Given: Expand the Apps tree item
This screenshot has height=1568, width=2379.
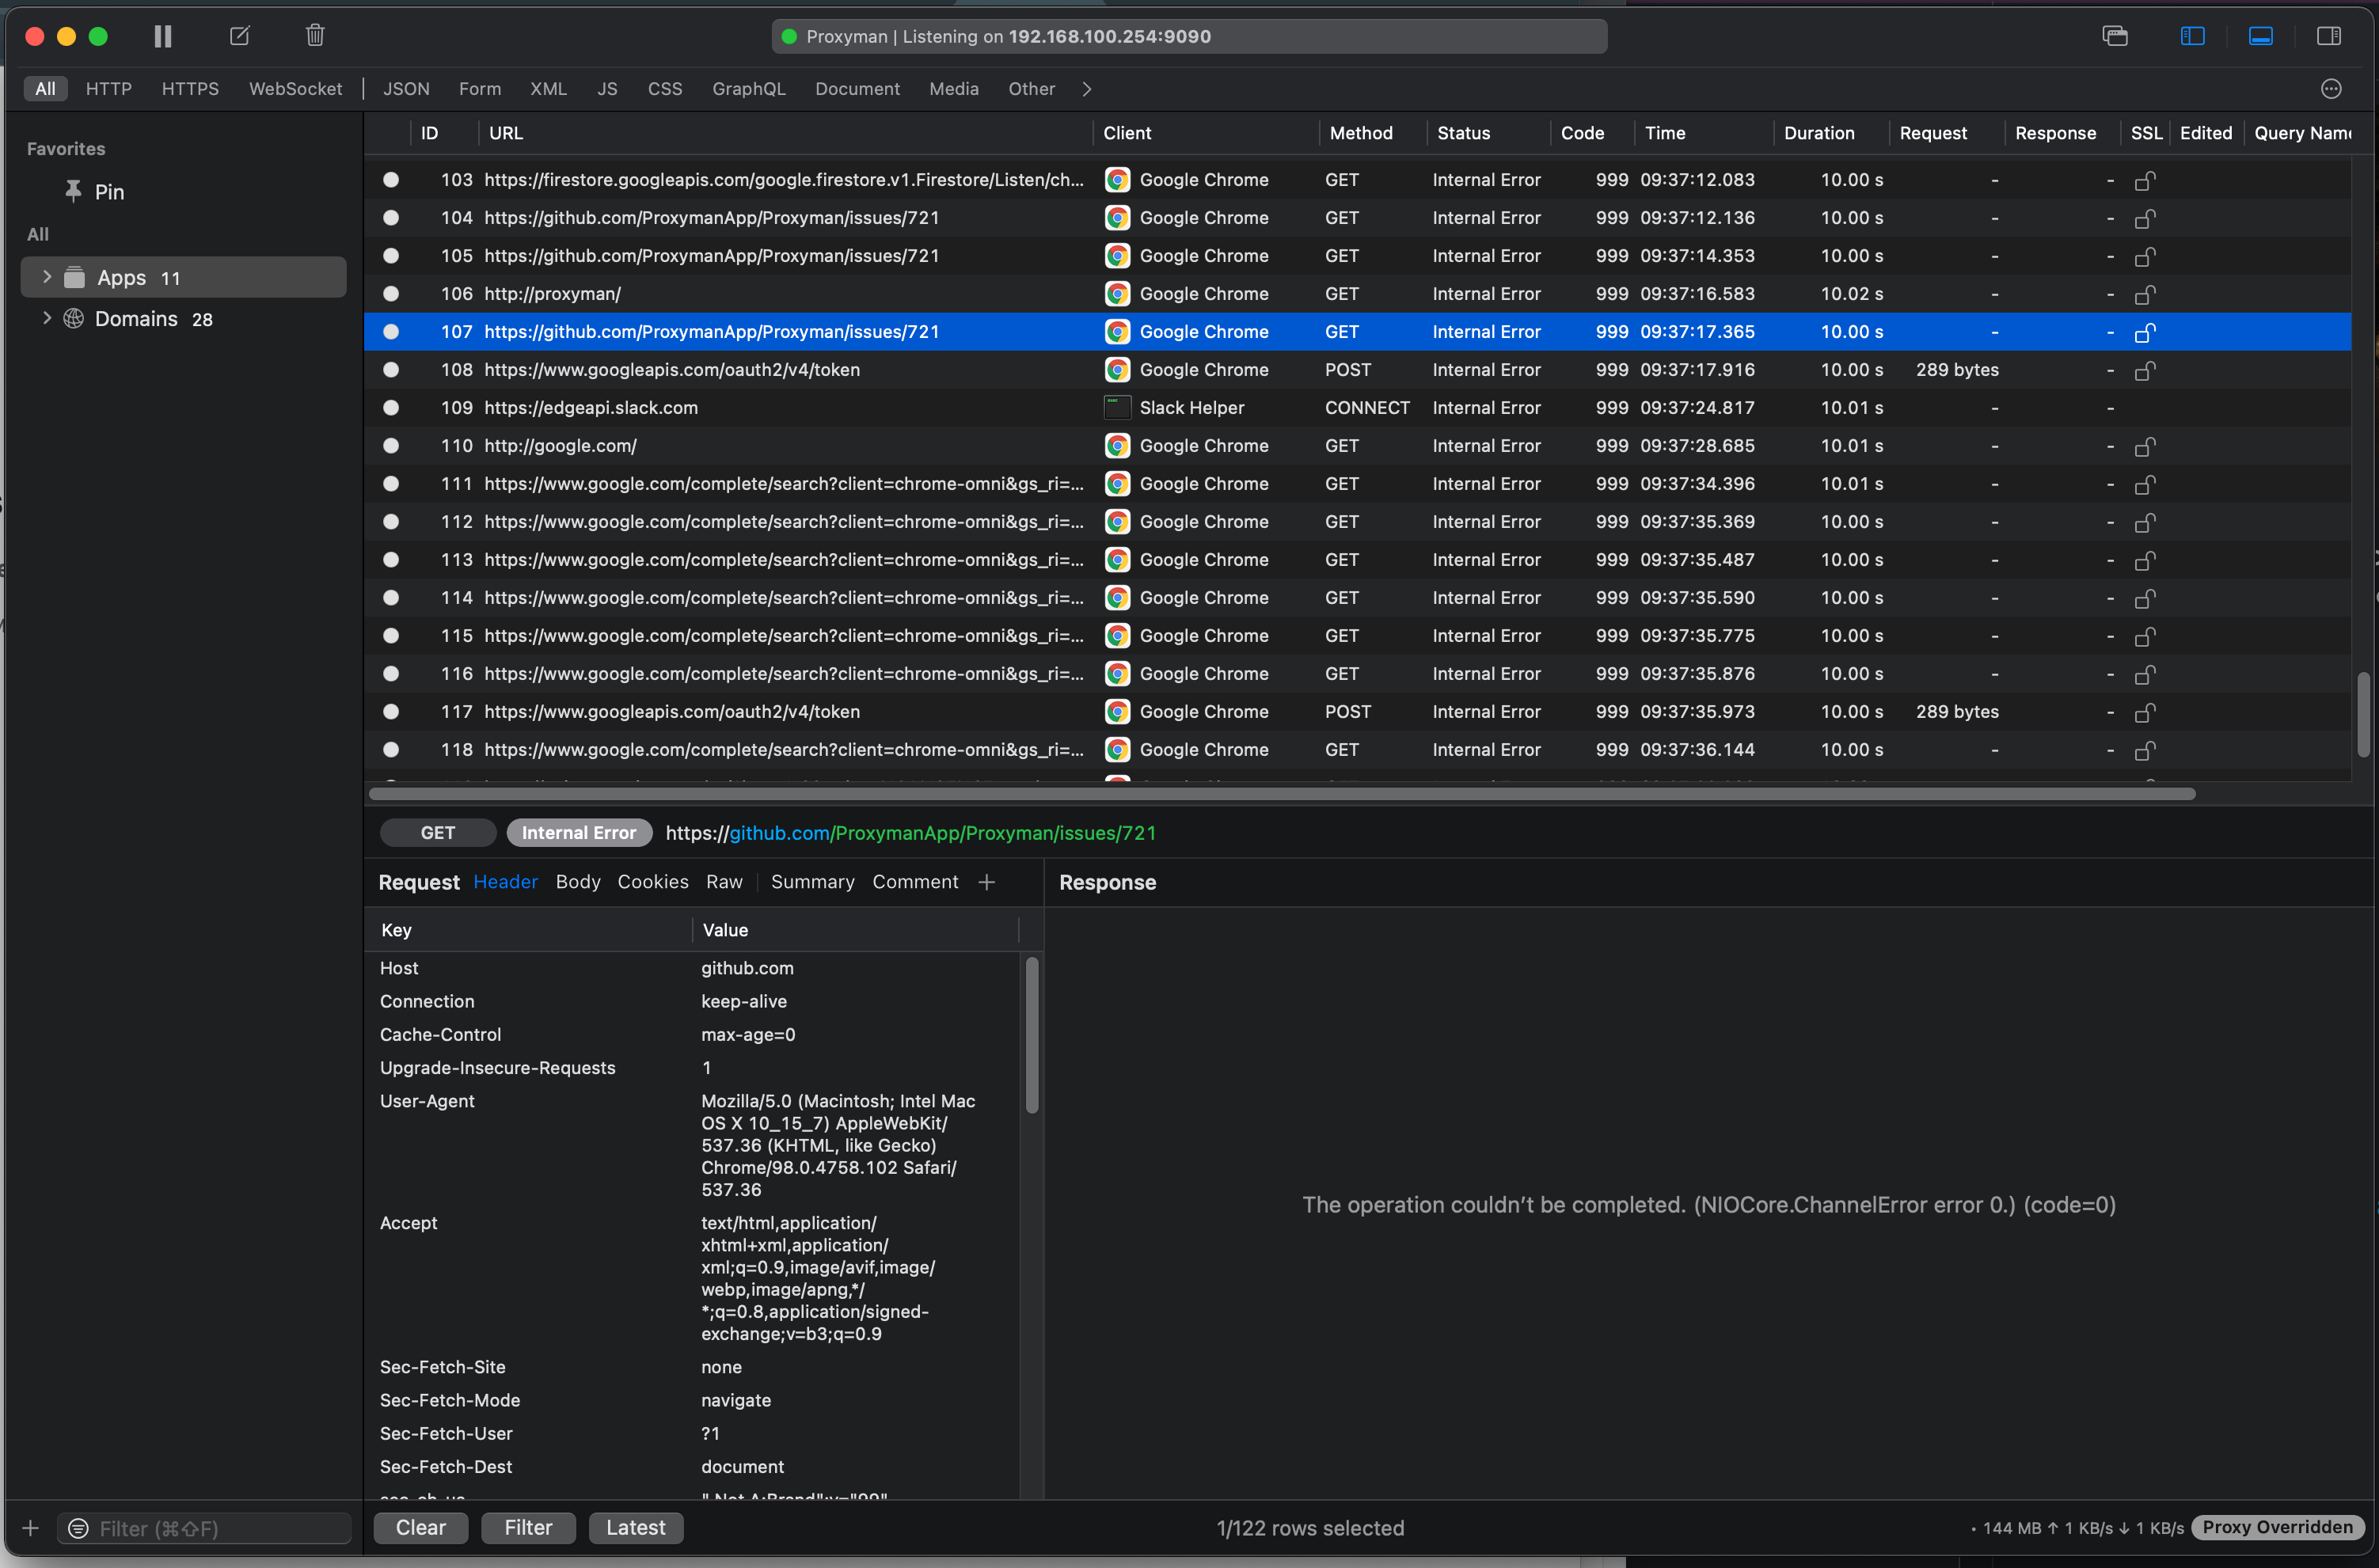Looking at the screenshot, I should pos(46,277).
